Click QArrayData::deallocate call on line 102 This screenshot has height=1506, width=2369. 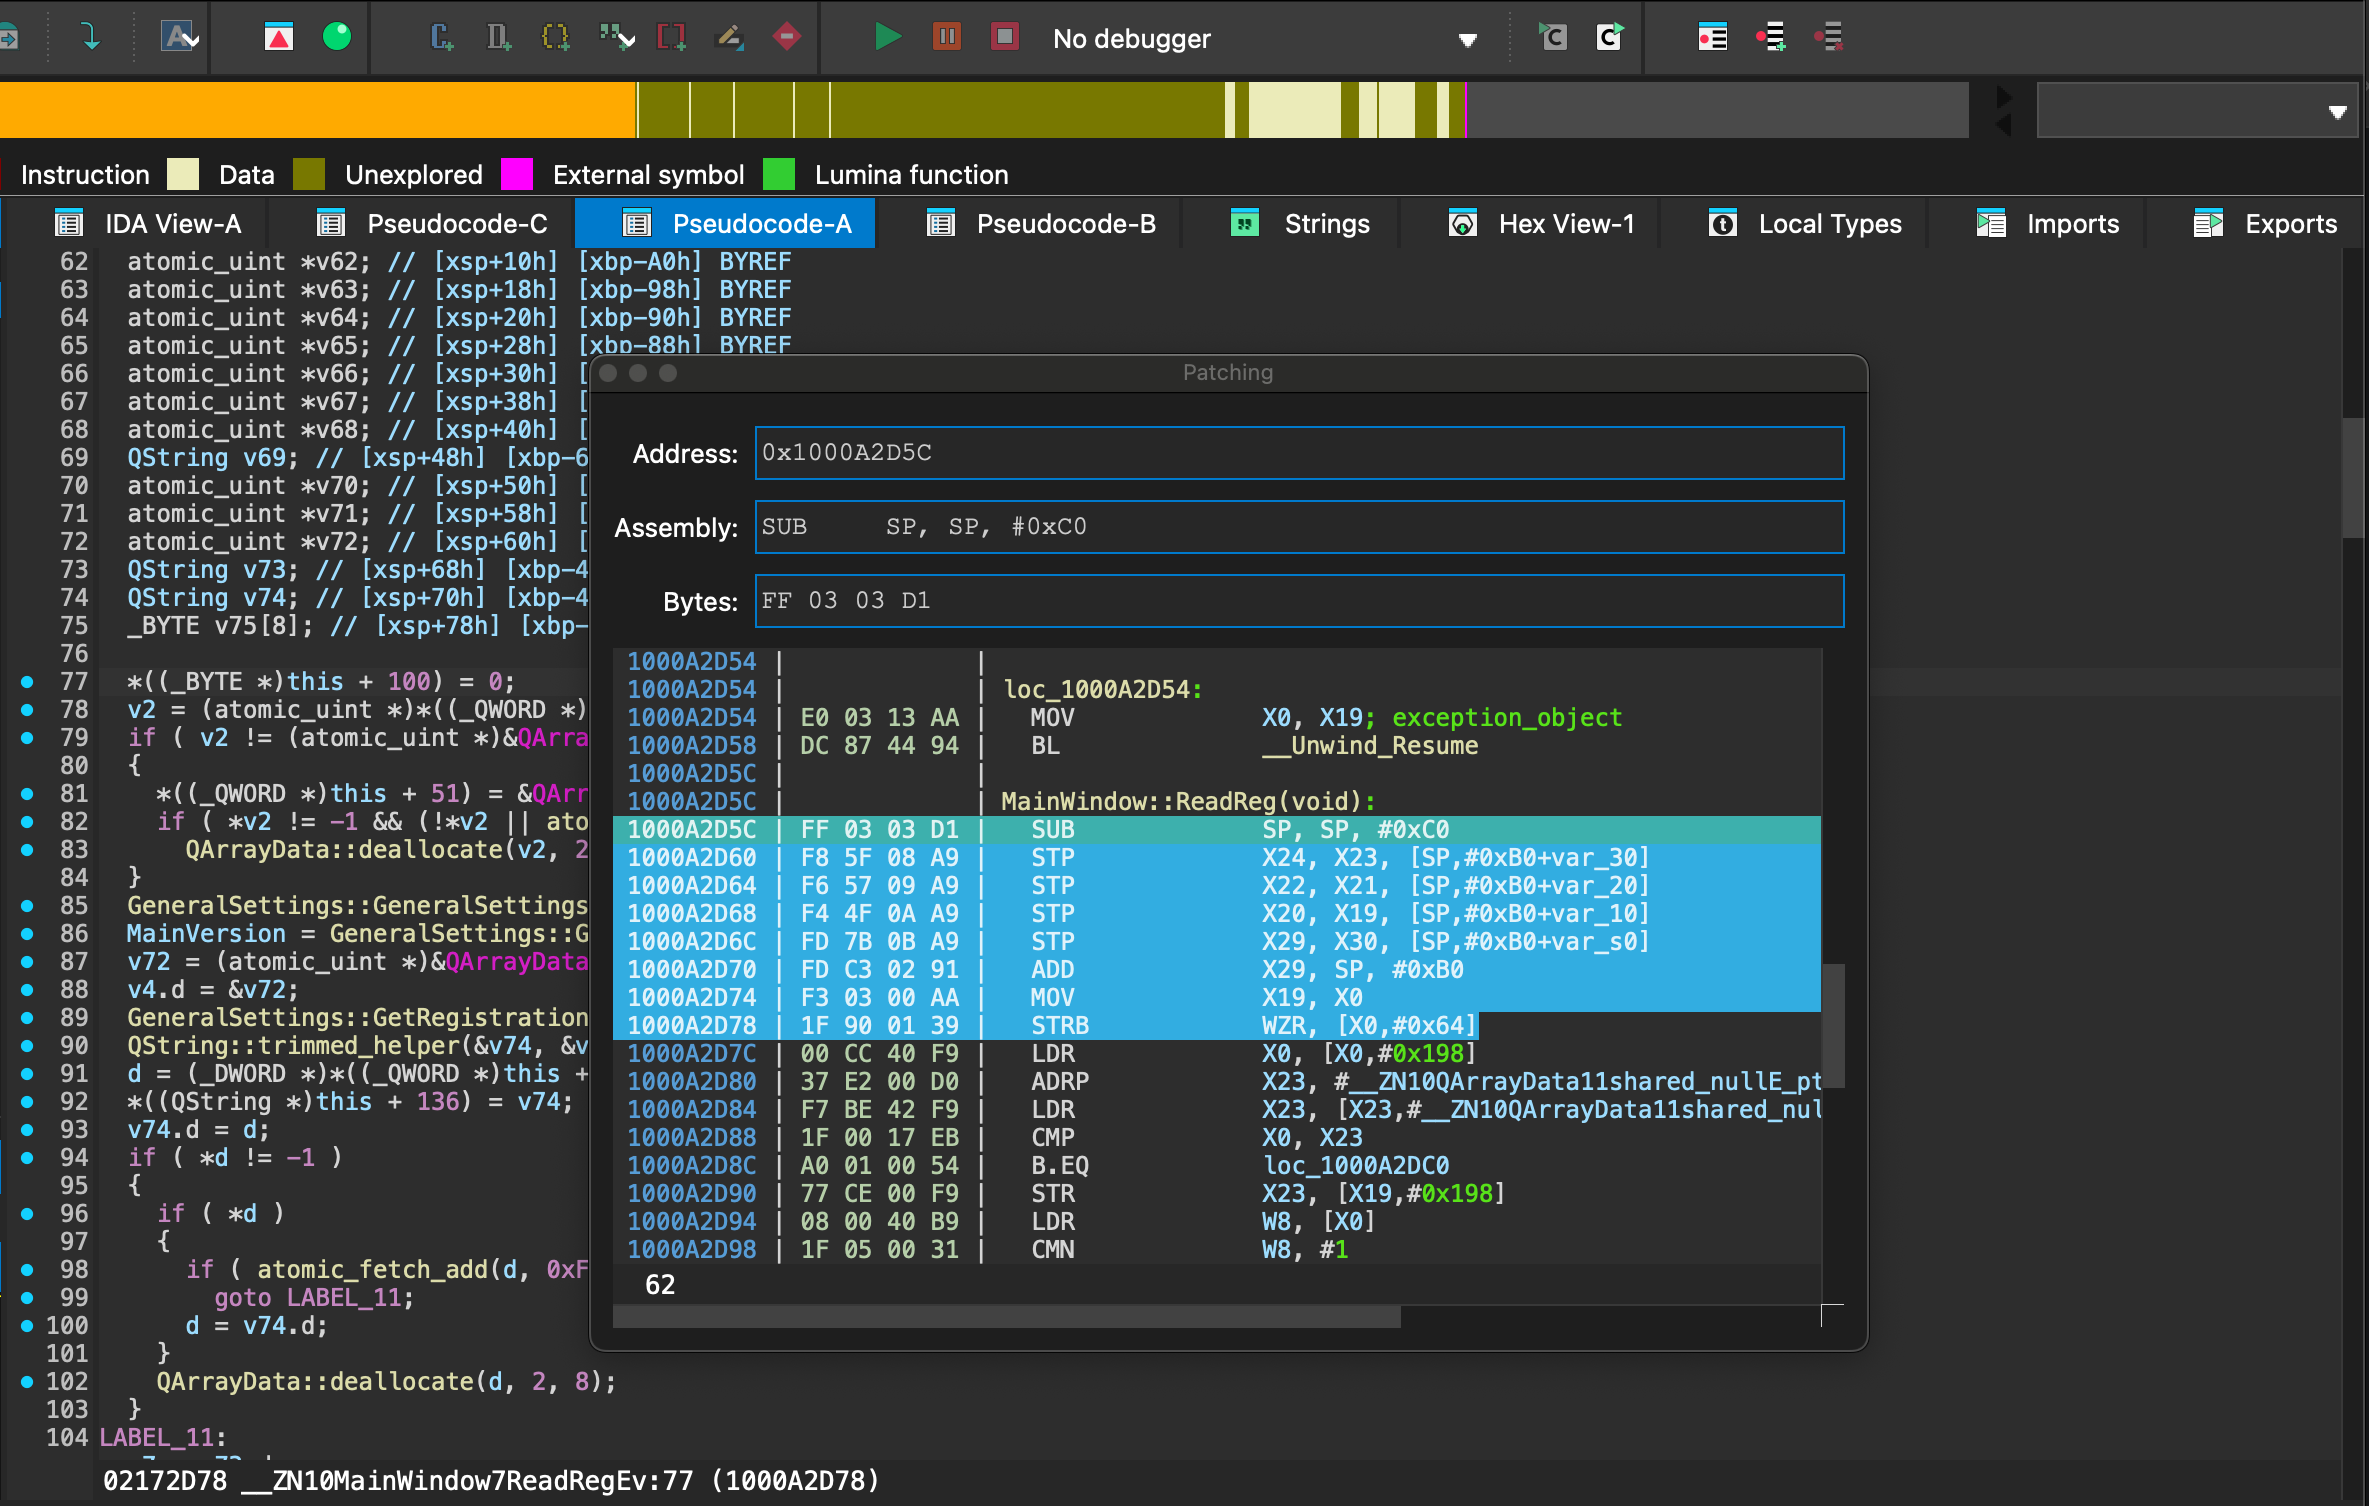386,1382
